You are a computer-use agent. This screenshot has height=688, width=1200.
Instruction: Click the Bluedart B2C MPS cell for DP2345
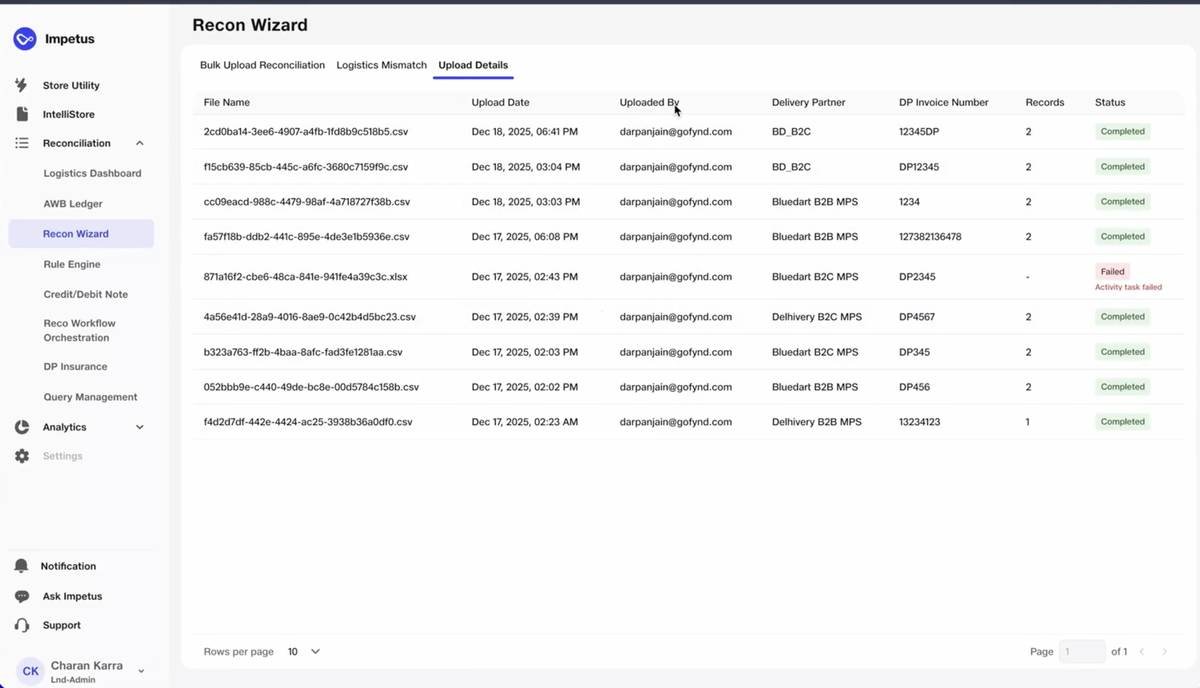[x=815, y=277]
